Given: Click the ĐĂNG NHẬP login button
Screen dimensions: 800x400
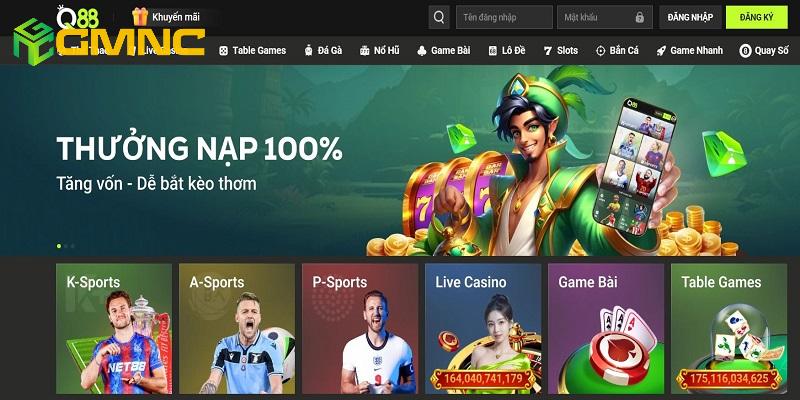Looking at the screenshot, I should [690, 17].
